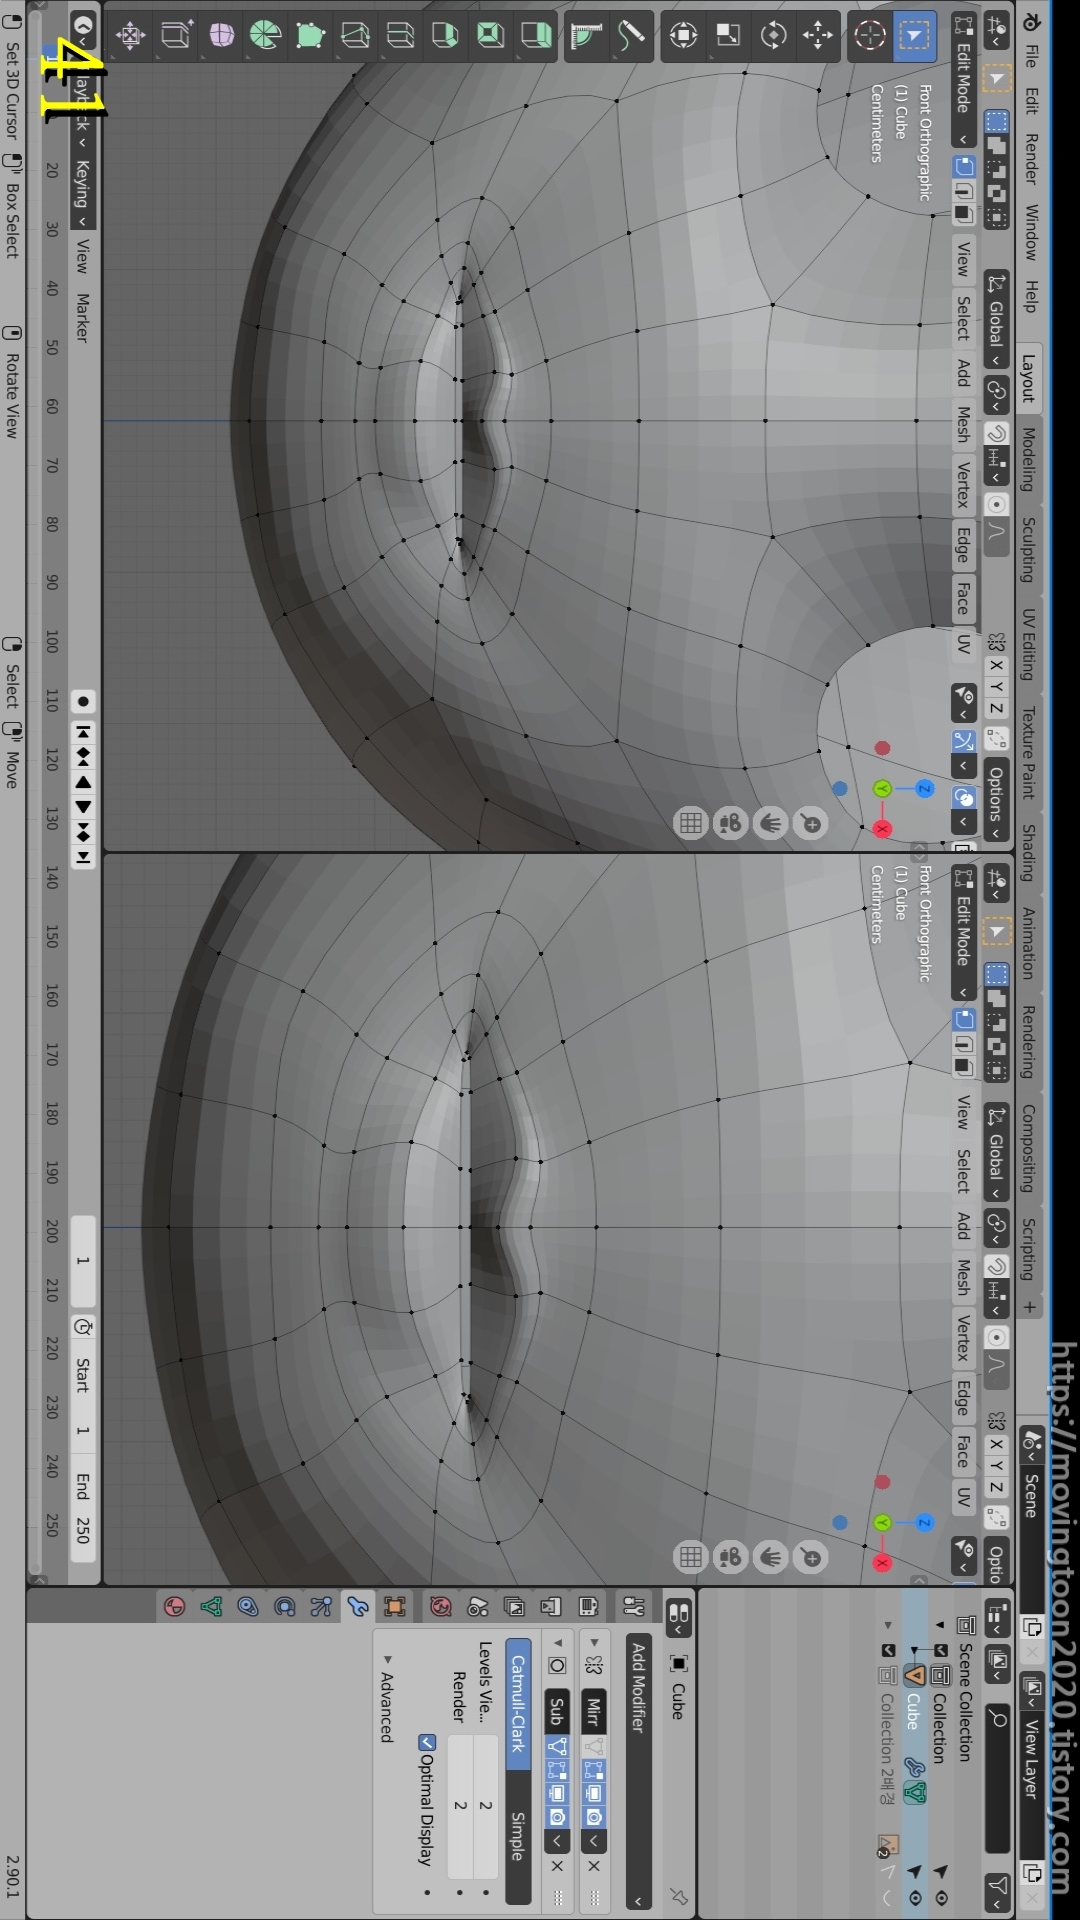Select the Cursor tool in upper viewport toolbar
The width and height of the screenshot is (1080, 1920).
870,36
